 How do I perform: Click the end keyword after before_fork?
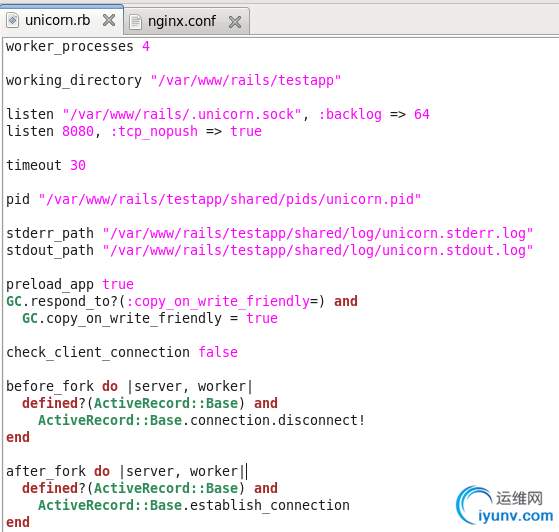18,437
